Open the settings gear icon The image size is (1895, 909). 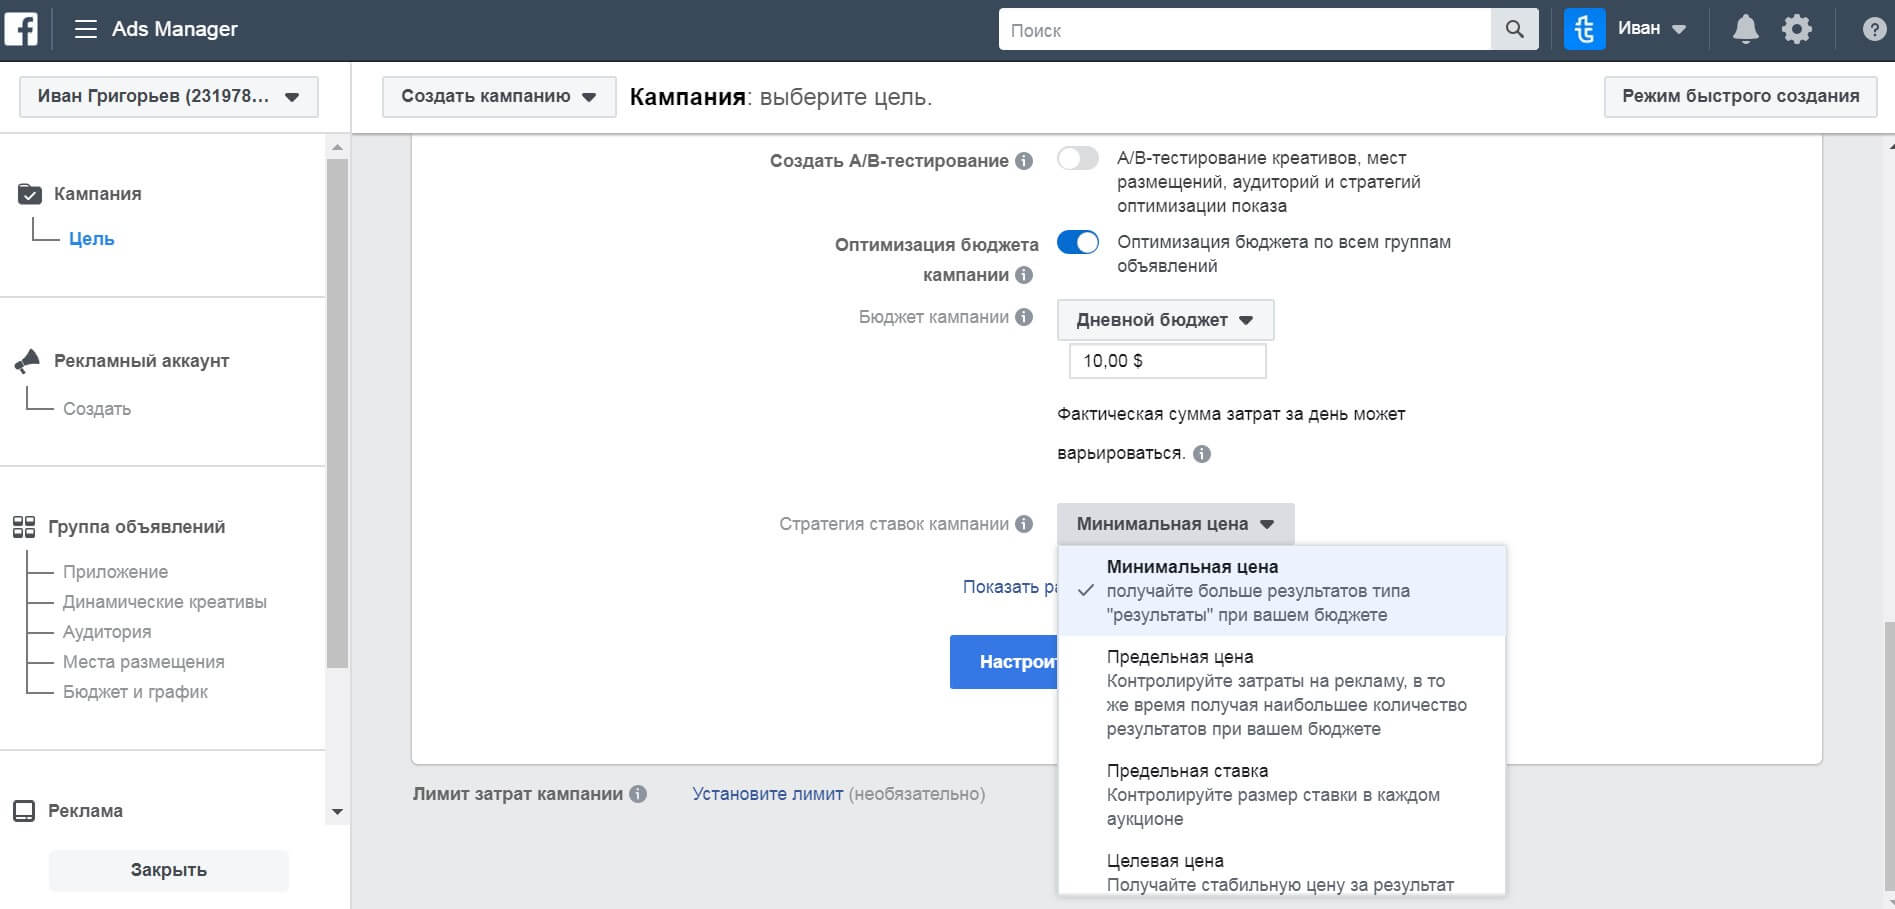1797,29
